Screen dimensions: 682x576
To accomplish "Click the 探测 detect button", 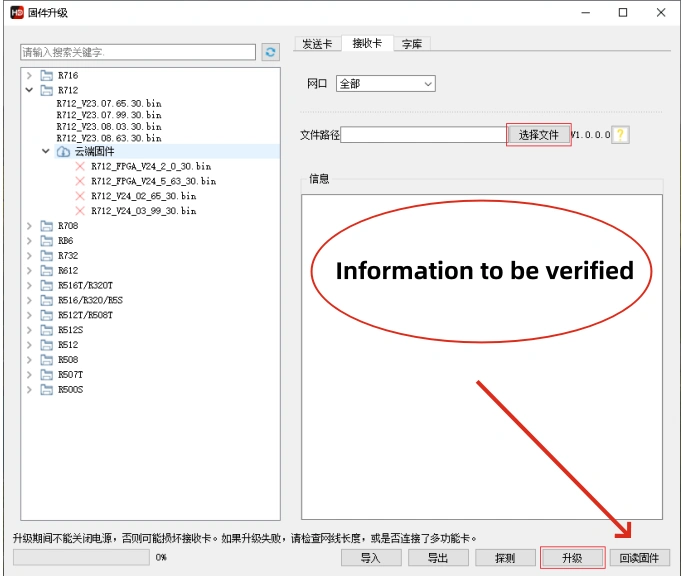I will (x=505, y=558).
